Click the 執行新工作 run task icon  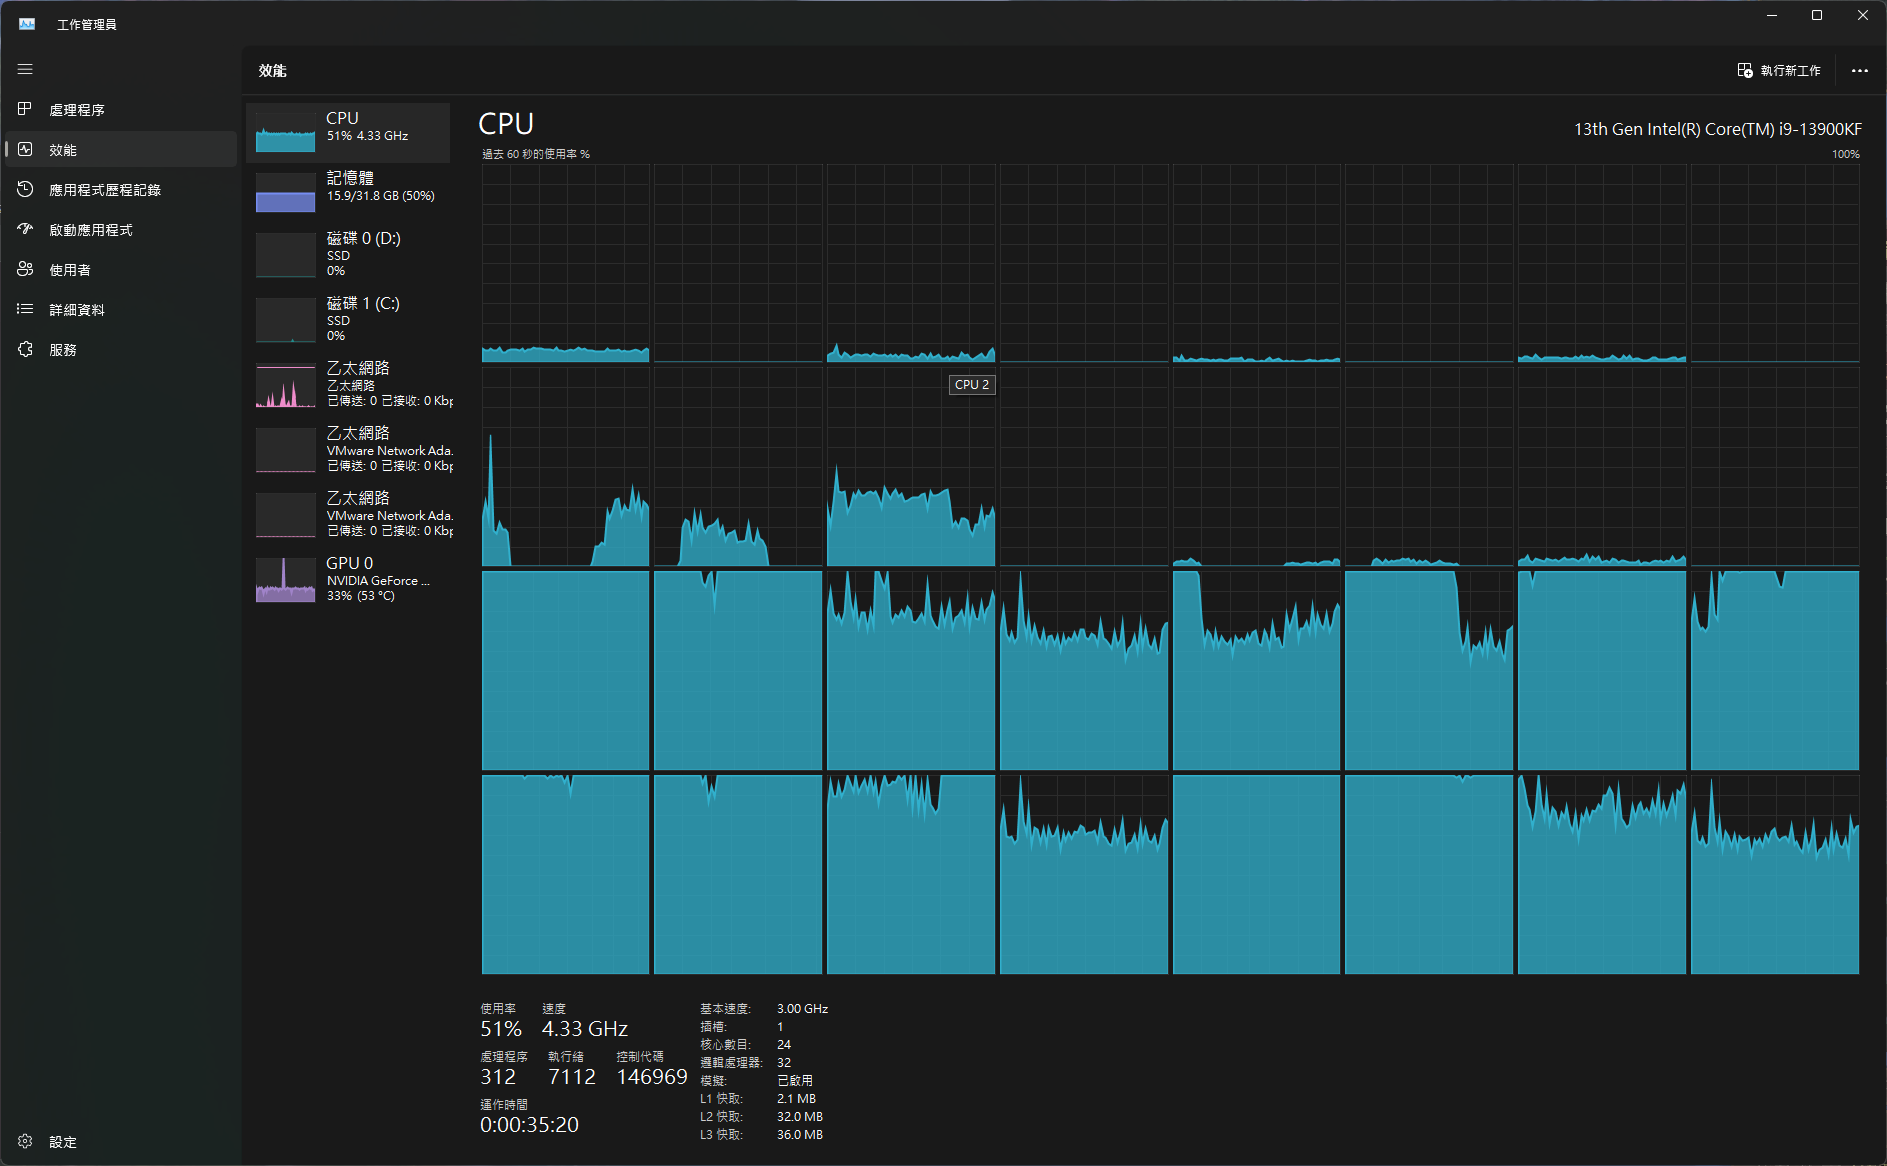[1745, 70]
